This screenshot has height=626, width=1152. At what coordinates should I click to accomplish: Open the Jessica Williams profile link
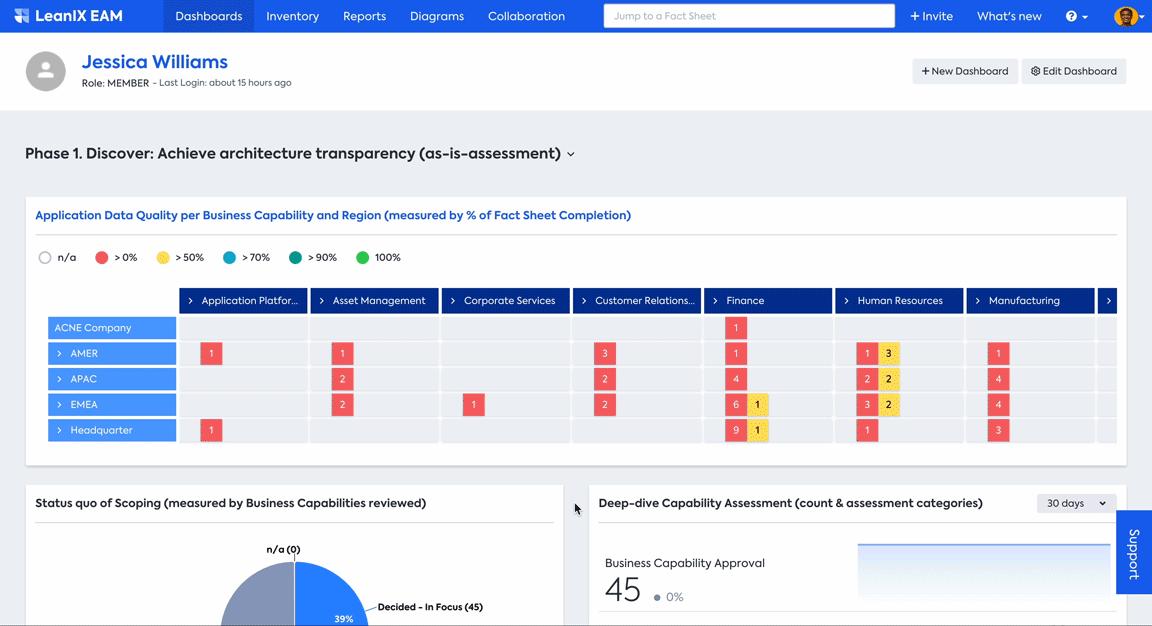[x=154, y=62]
